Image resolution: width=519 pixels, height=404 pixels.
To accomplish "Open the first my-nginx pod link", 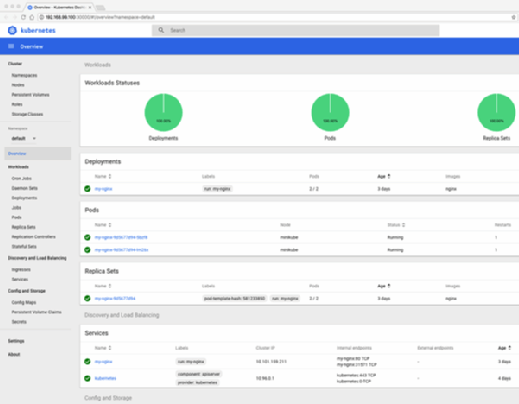I will point(121,237).
